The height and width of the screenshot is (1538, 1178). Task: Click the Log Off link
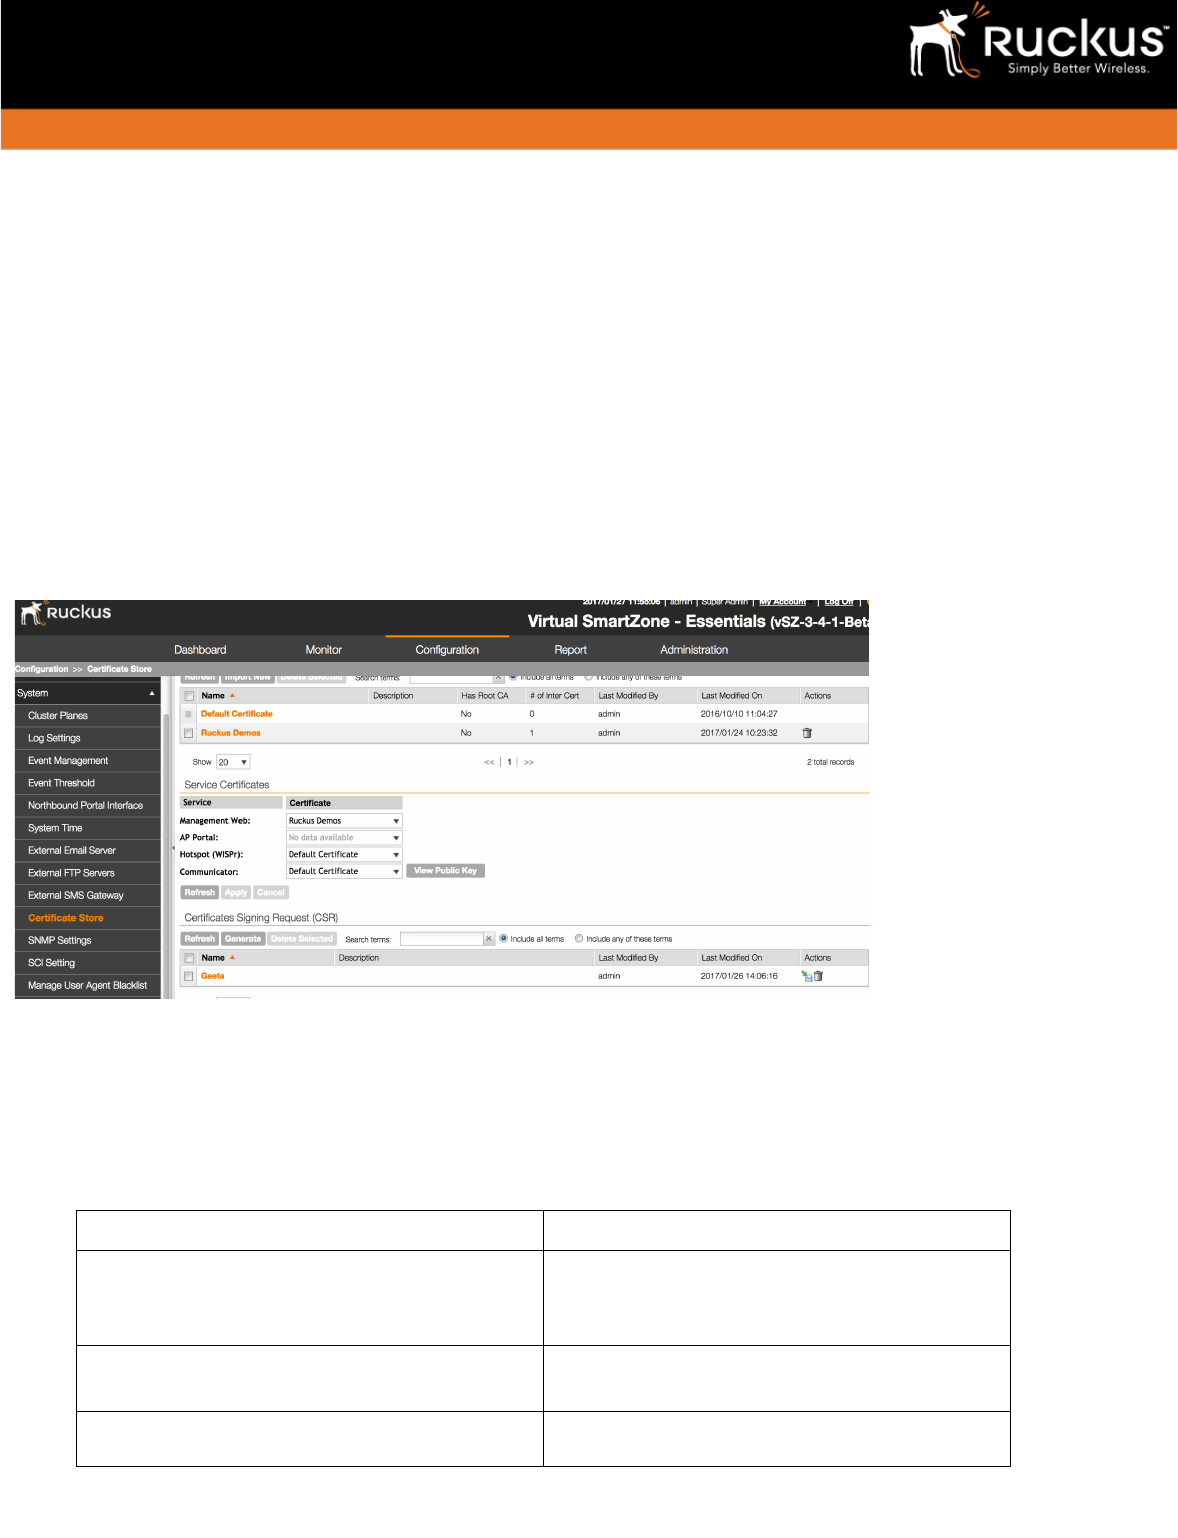click(839, 602)
